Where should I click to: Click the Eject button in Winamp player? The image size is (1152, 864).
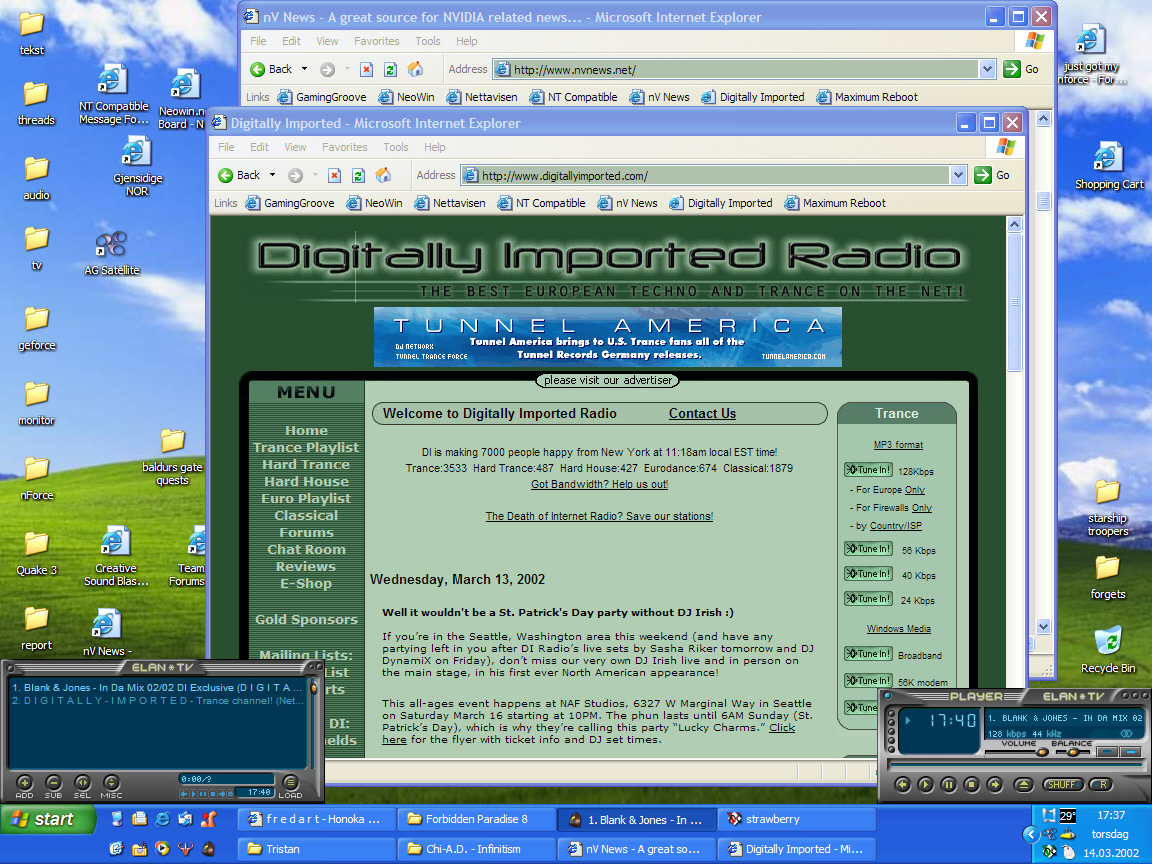tap(1023, 785)
